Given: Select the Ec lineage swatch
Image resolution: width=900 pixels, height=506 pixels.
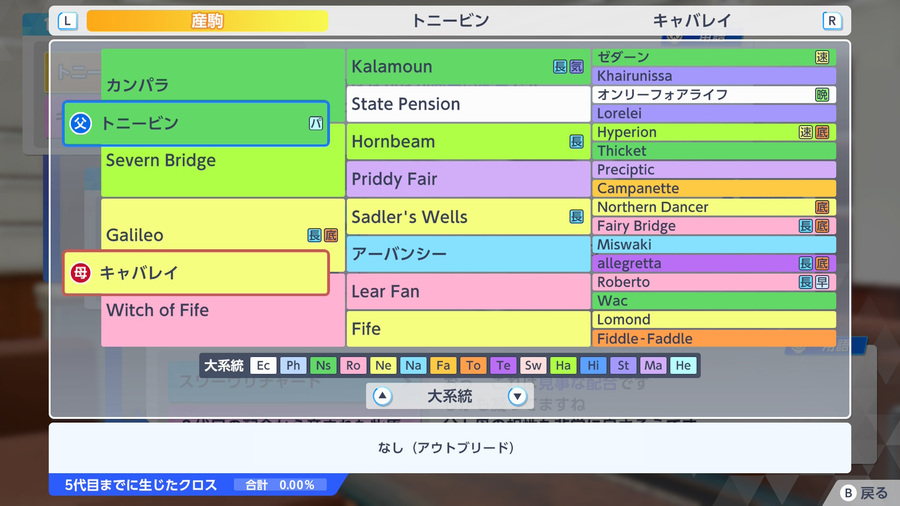Looking at the screenshot, I should (263, 365).
